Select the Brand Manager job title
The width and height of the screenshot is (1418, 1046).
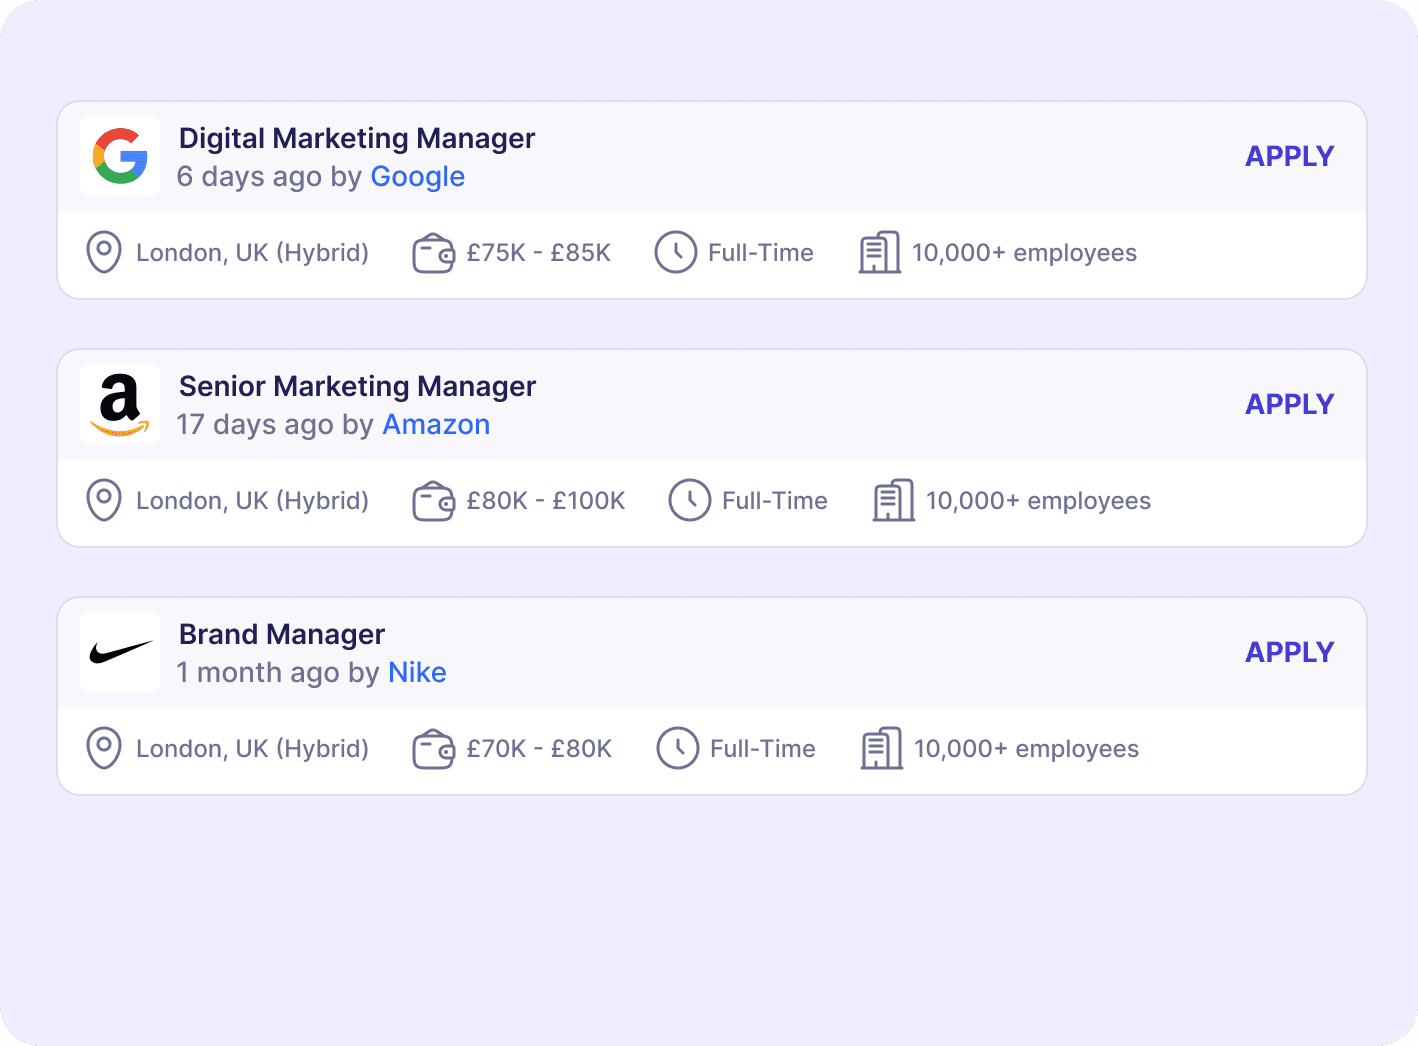coord(281,634)
